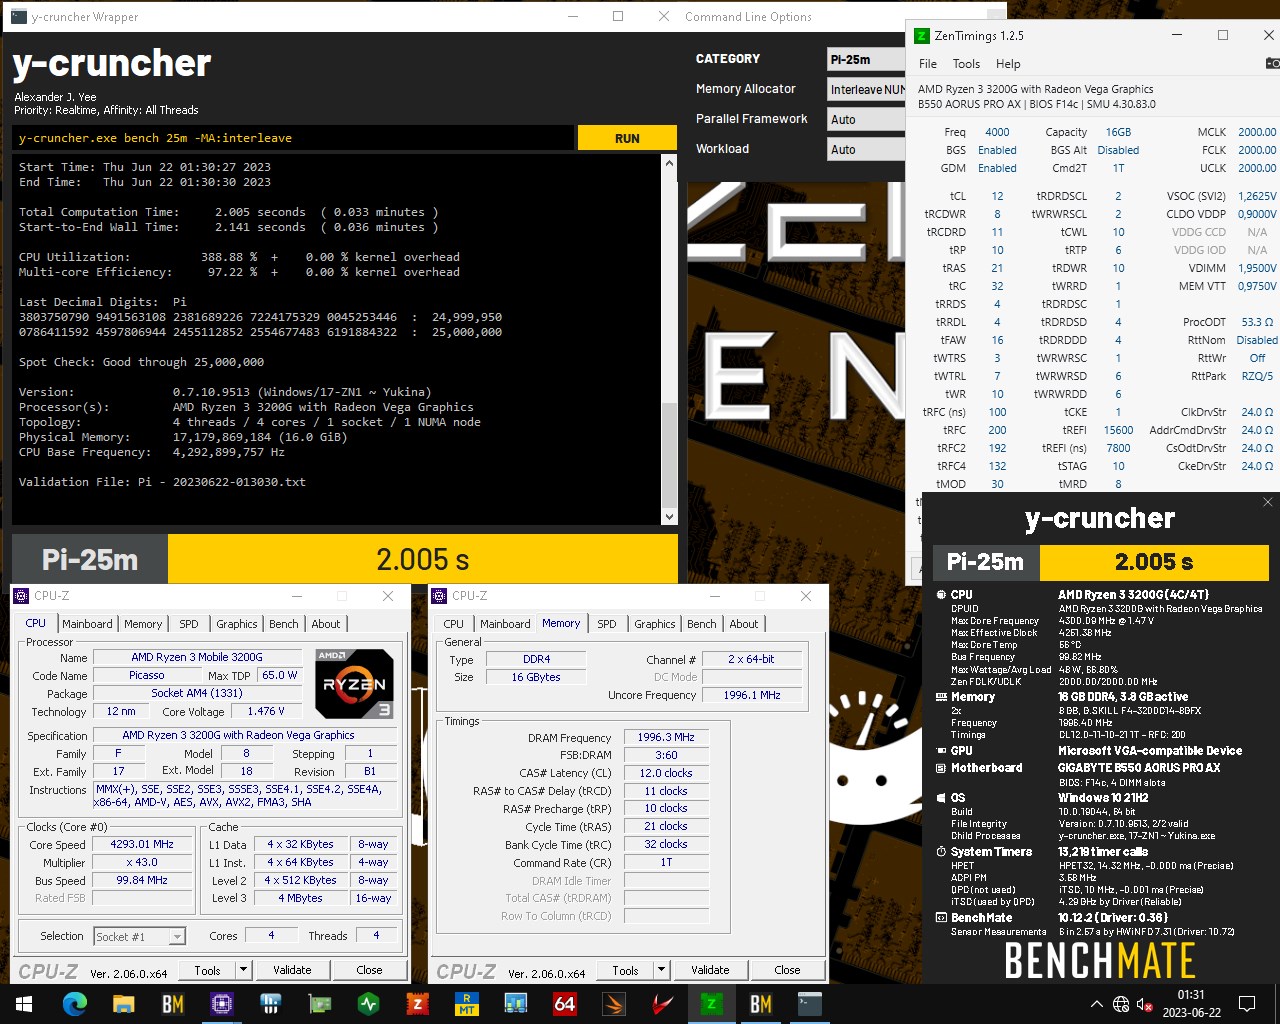Open the green graphics card taskbar icon
The image size is (1280, 1024).
[x=319, y=1003]
